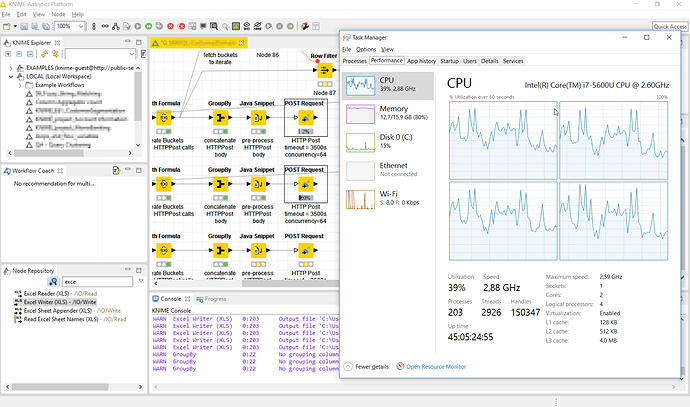Viewport: 690px width, 407px height.
Task: Click the Workflow Coach settings icon
Action: [x=116, y=170]
